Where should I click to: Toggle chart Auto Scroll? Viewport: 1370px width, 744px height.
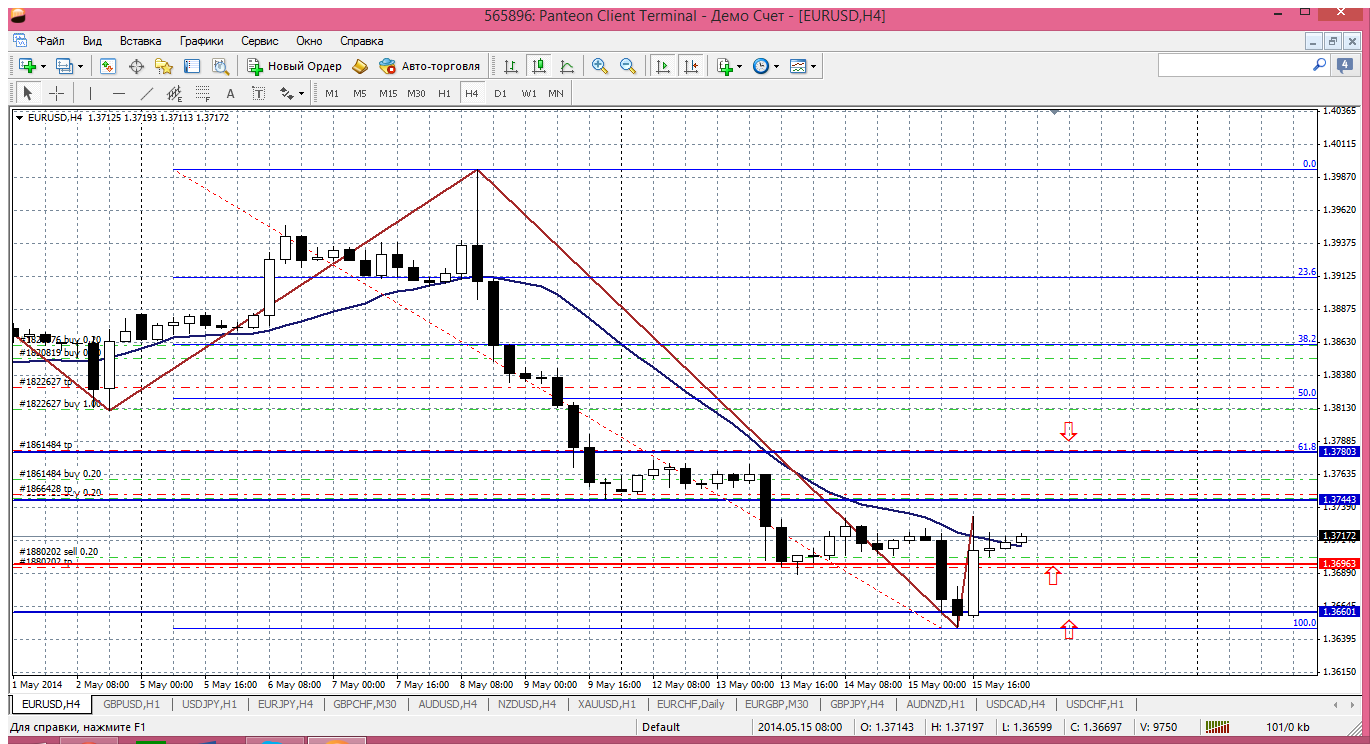click(x=662, y=66)
